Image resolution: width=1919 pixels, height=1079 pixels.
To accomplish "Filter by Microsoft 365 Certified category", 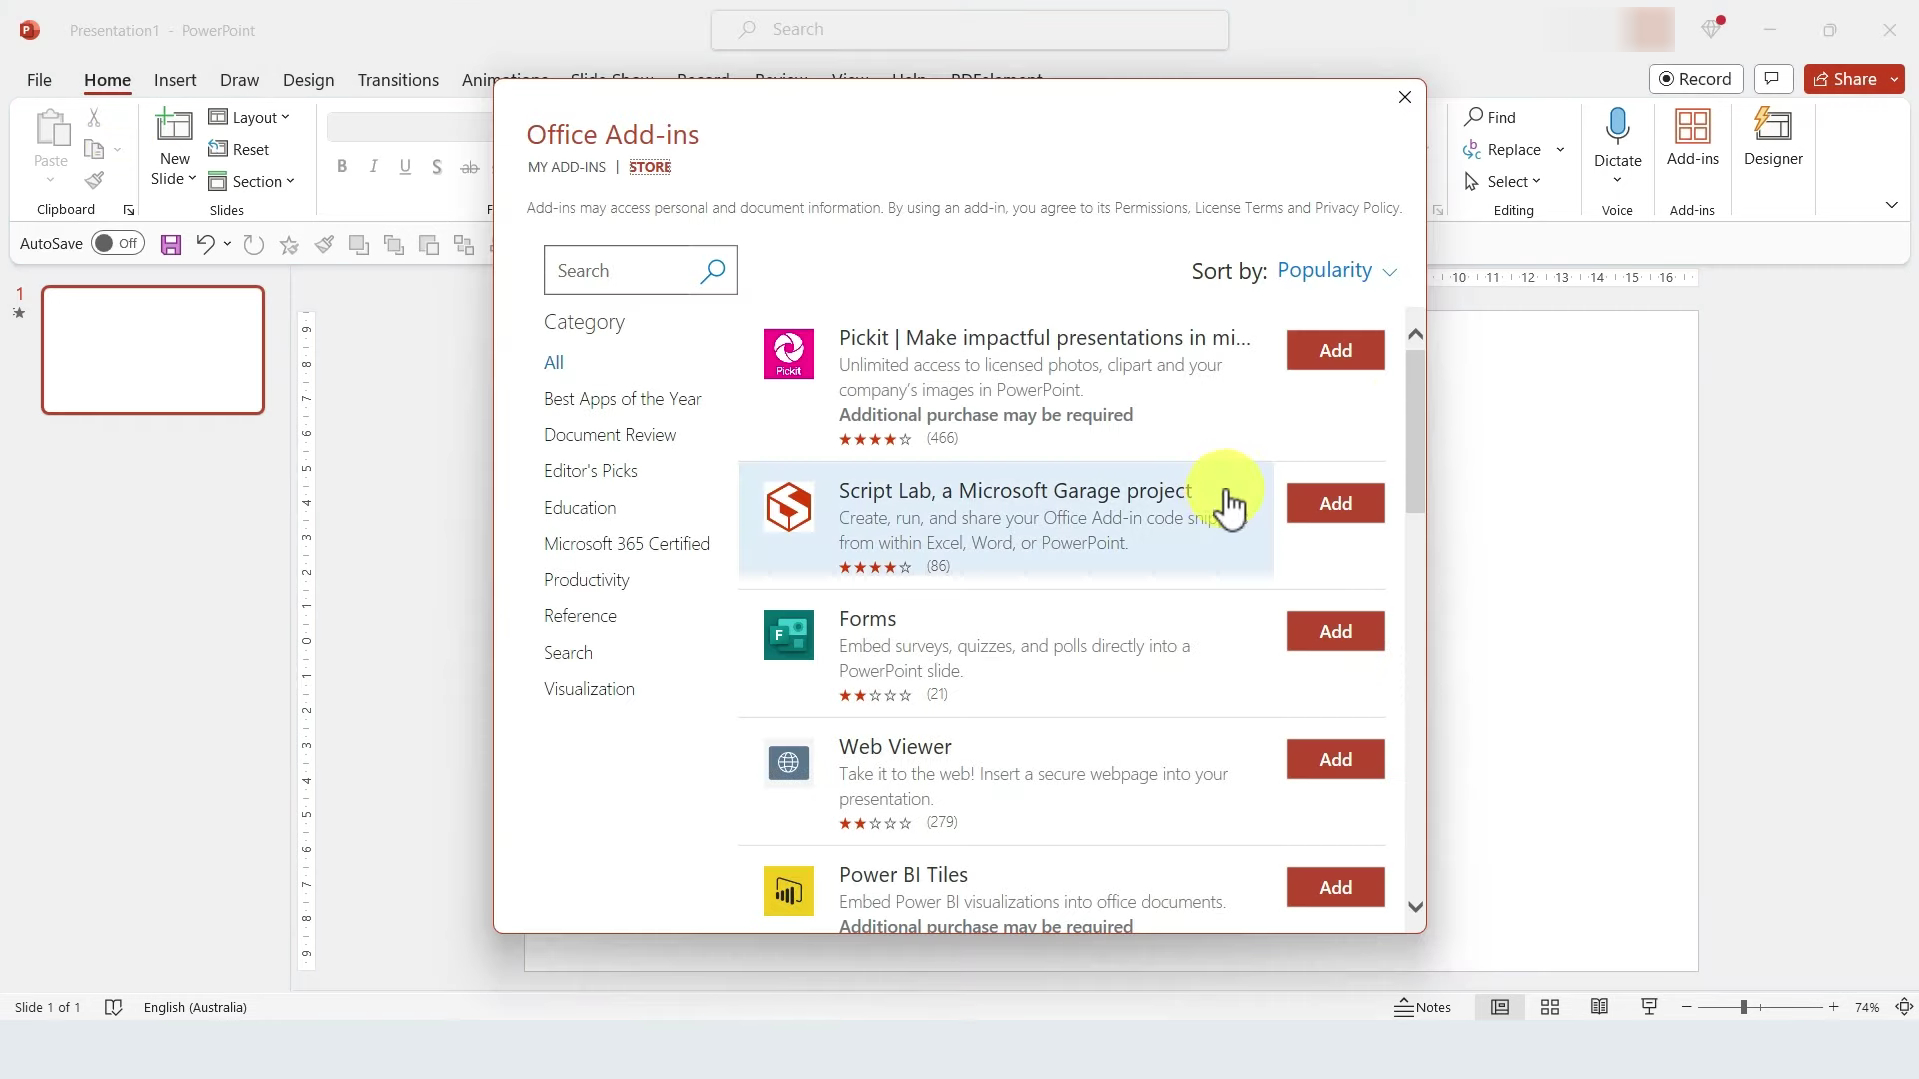I will click(627, 544).
